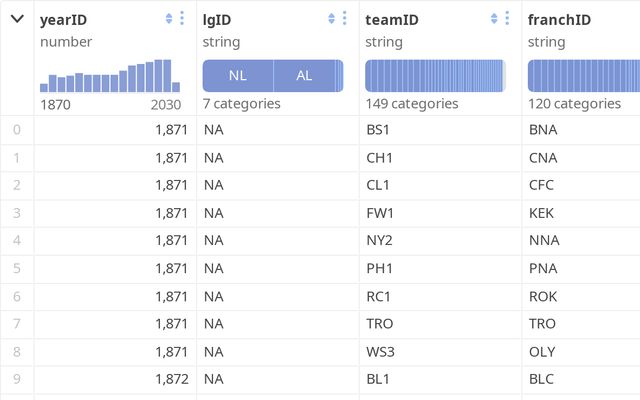Click the franchID category distribution bar
640x400 pixels.
coord(584,76)
